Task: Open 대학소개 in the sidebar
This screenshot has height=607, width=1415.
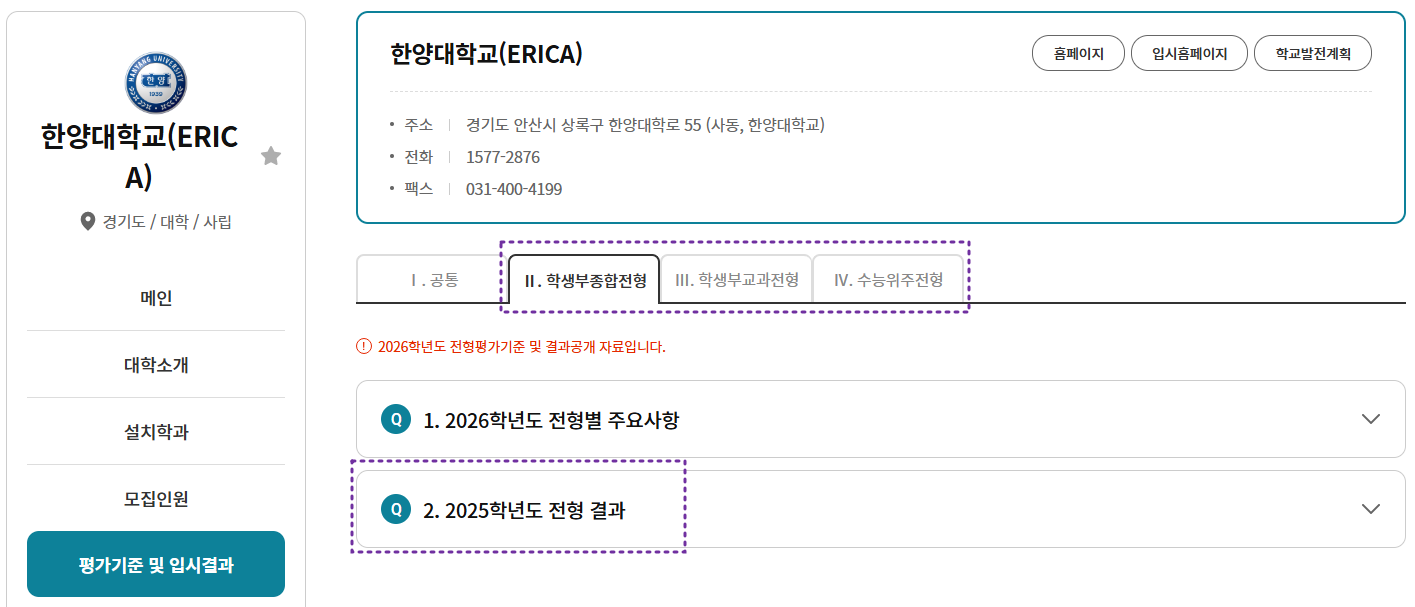Action: pos(156,365)
